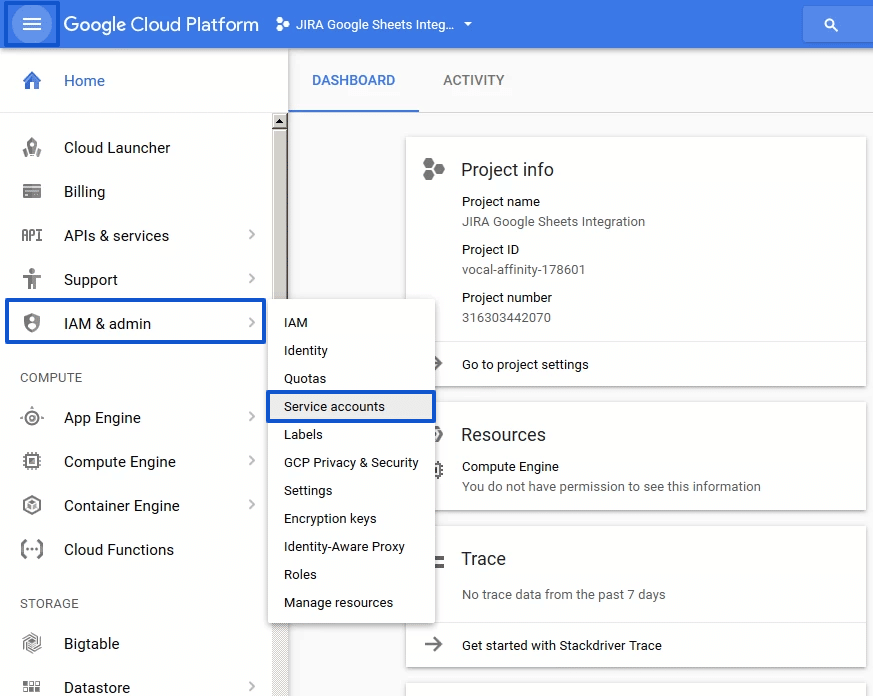
Task: Open Manage resources in the submenu
Action: 351,602
